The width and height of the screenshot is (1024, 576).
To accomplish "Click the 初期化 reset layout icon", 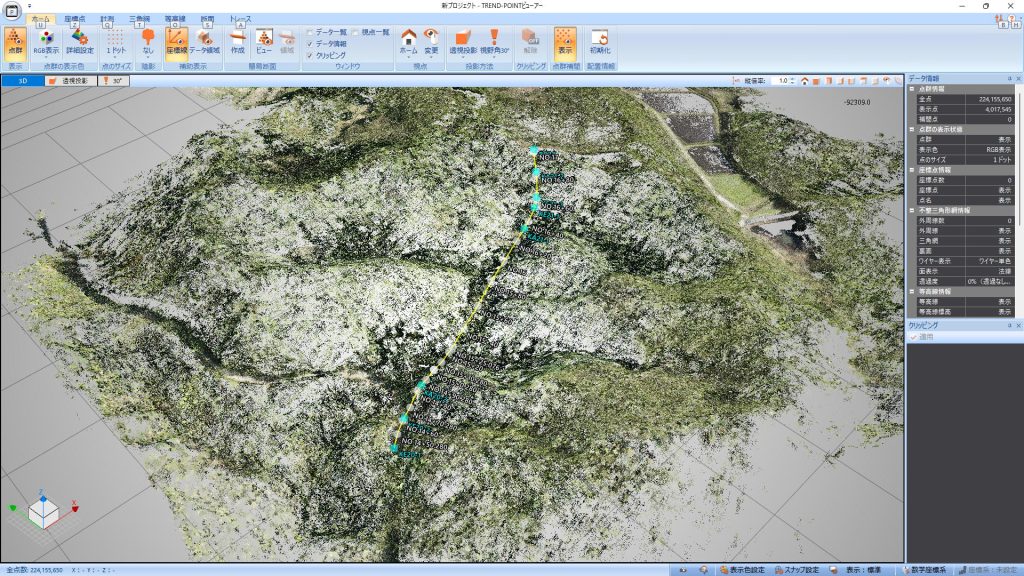I will (600, 41).
